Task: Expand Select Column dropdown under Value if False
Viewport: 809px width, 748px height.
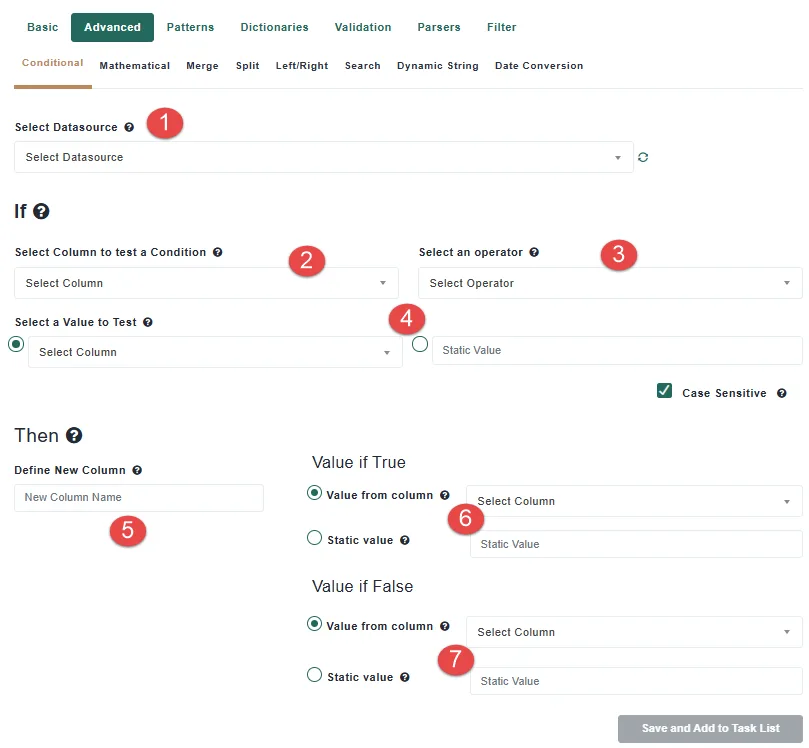Action: [634, 632]
